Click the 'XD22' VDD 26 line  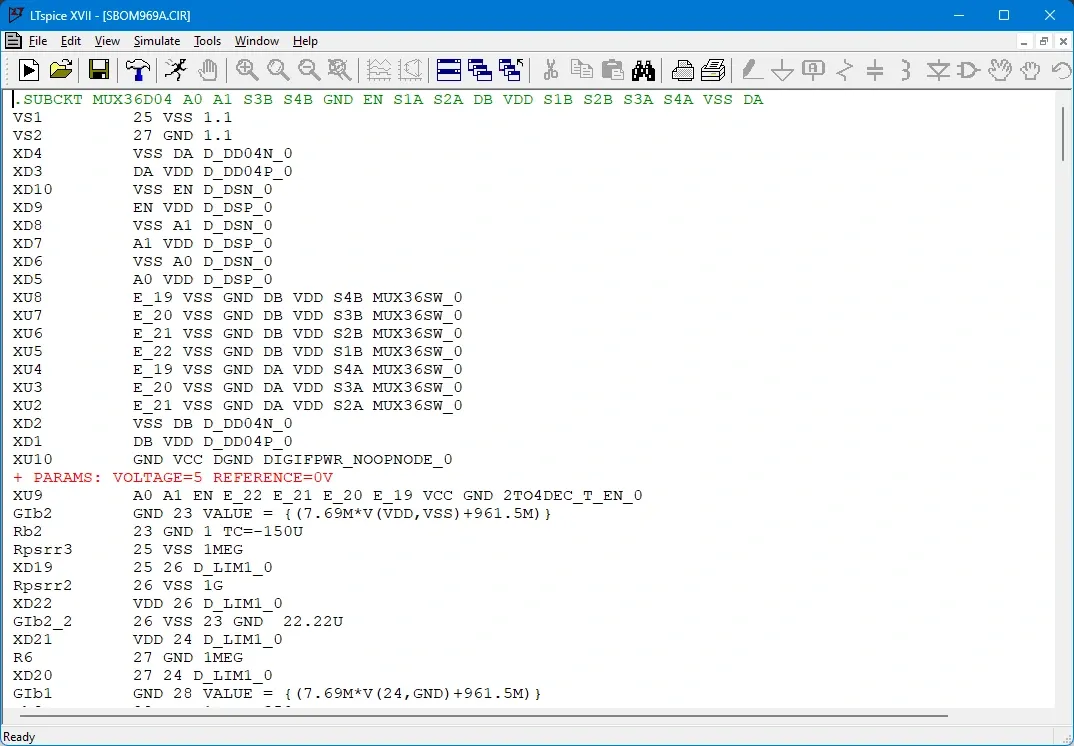148,604
